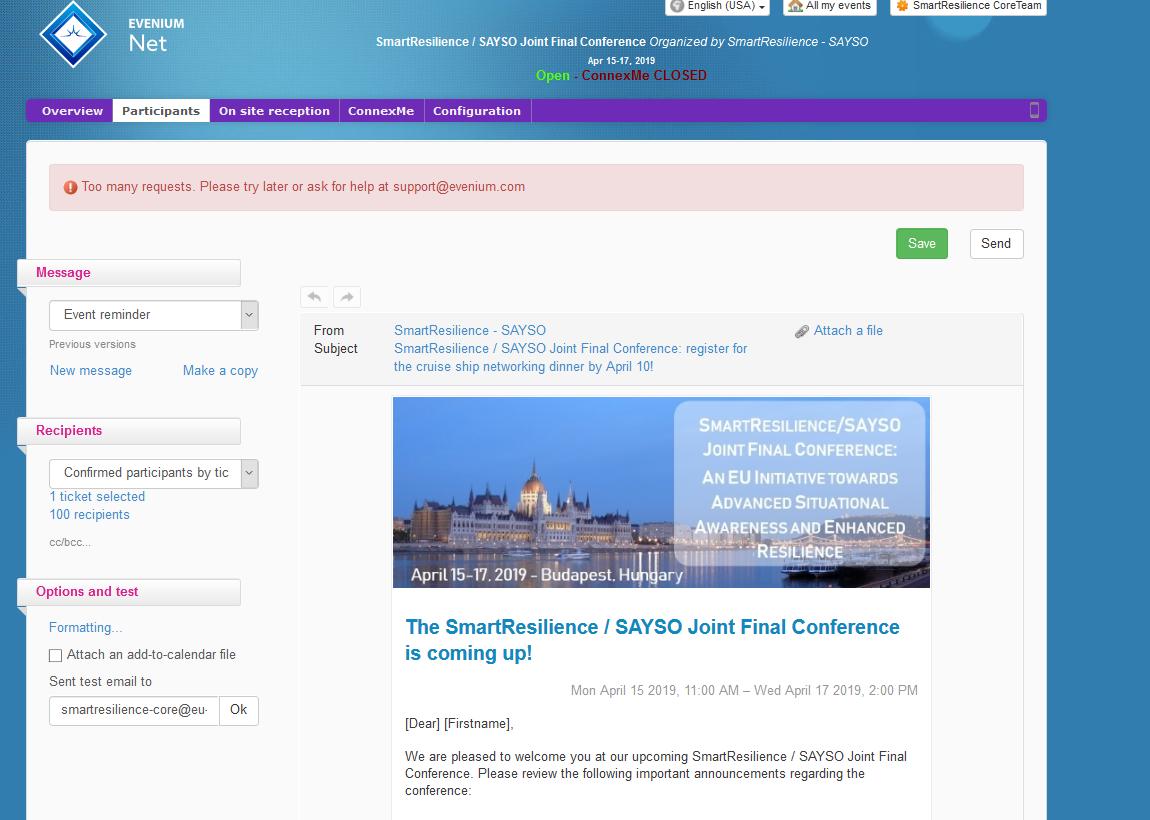Open the Formatting... options link
The height and width of the screenshot is (820, 1150).
[x=85, y=628]
